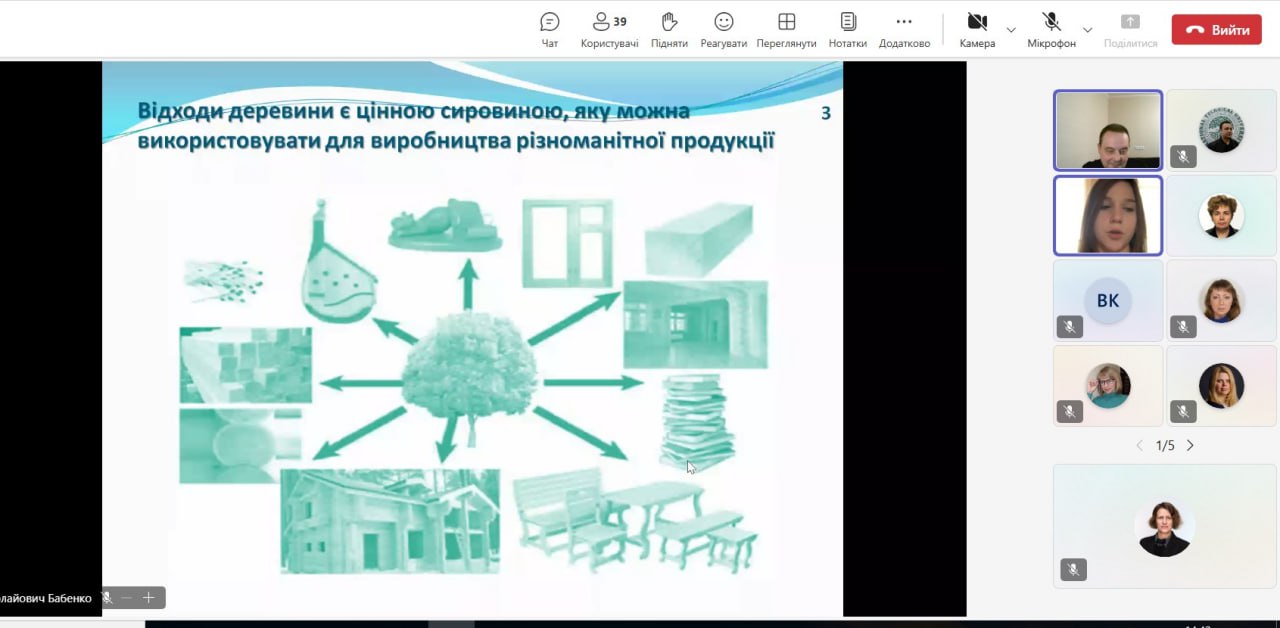
Task: Select the speaking young woman's video tile
Action: (1108, 216)
